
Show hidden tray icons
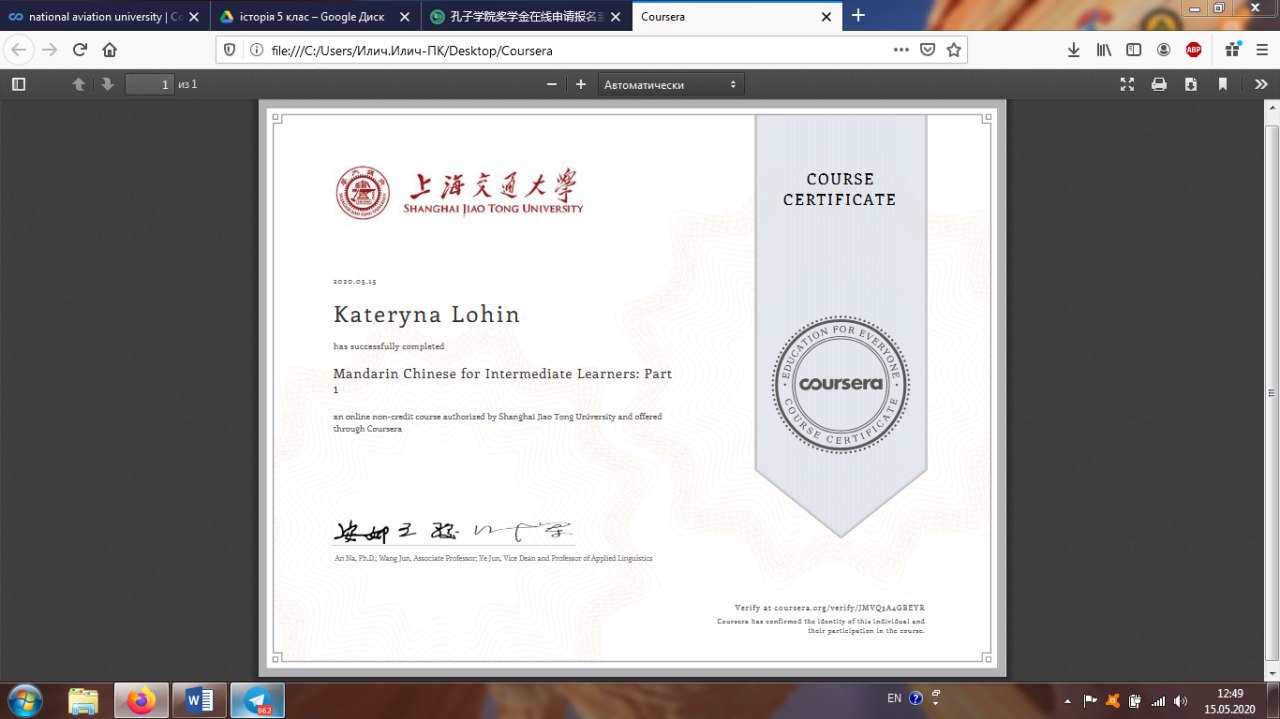click(x=1067, y=700)
